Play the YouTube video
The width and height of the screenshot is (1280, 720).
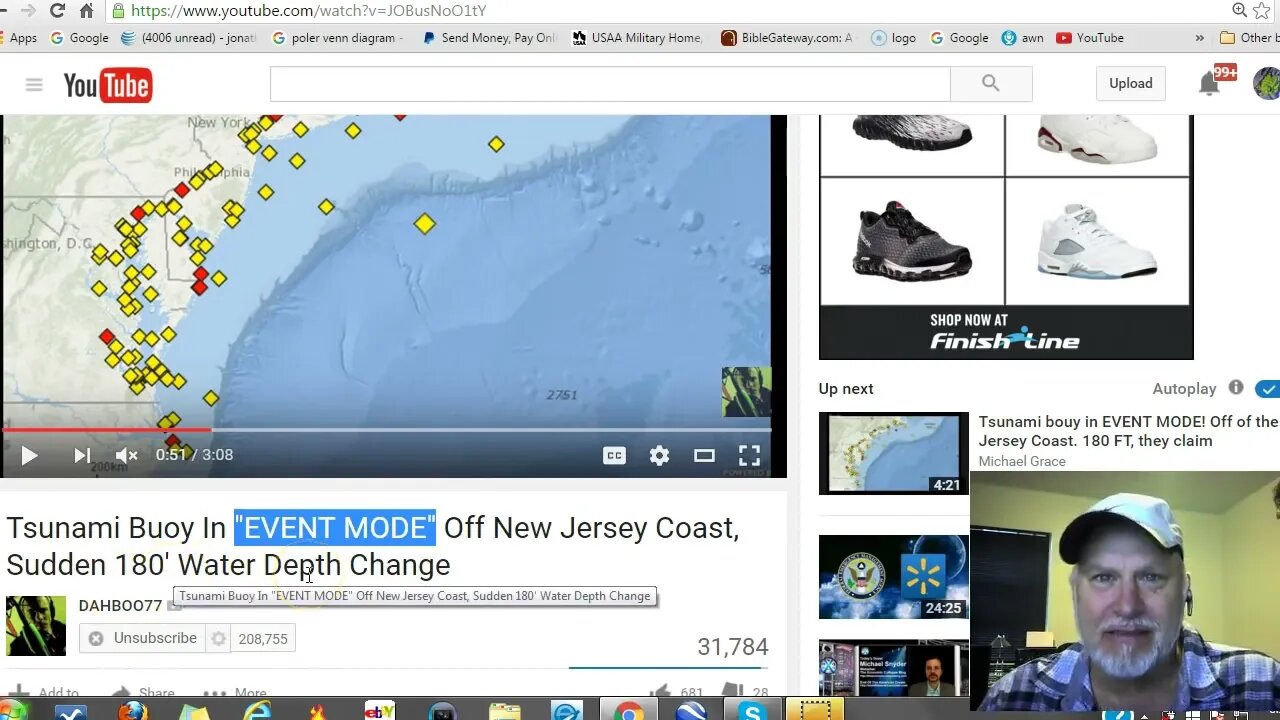(29, 456)
